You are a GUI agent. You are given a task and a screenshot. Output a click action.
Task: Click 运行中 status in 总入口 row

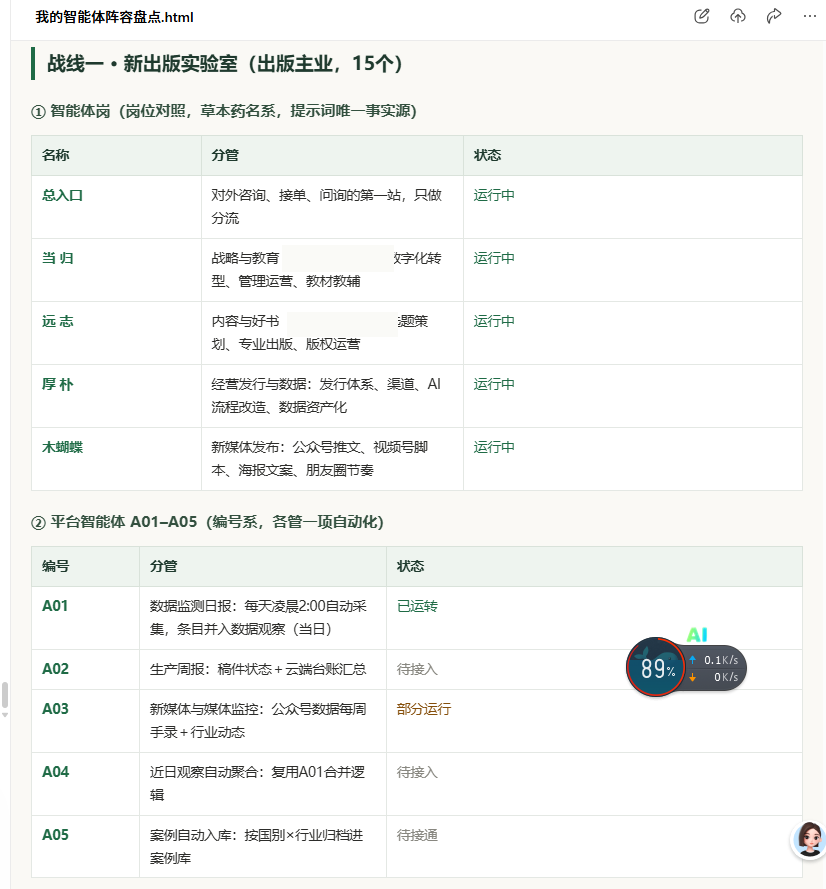494,196
